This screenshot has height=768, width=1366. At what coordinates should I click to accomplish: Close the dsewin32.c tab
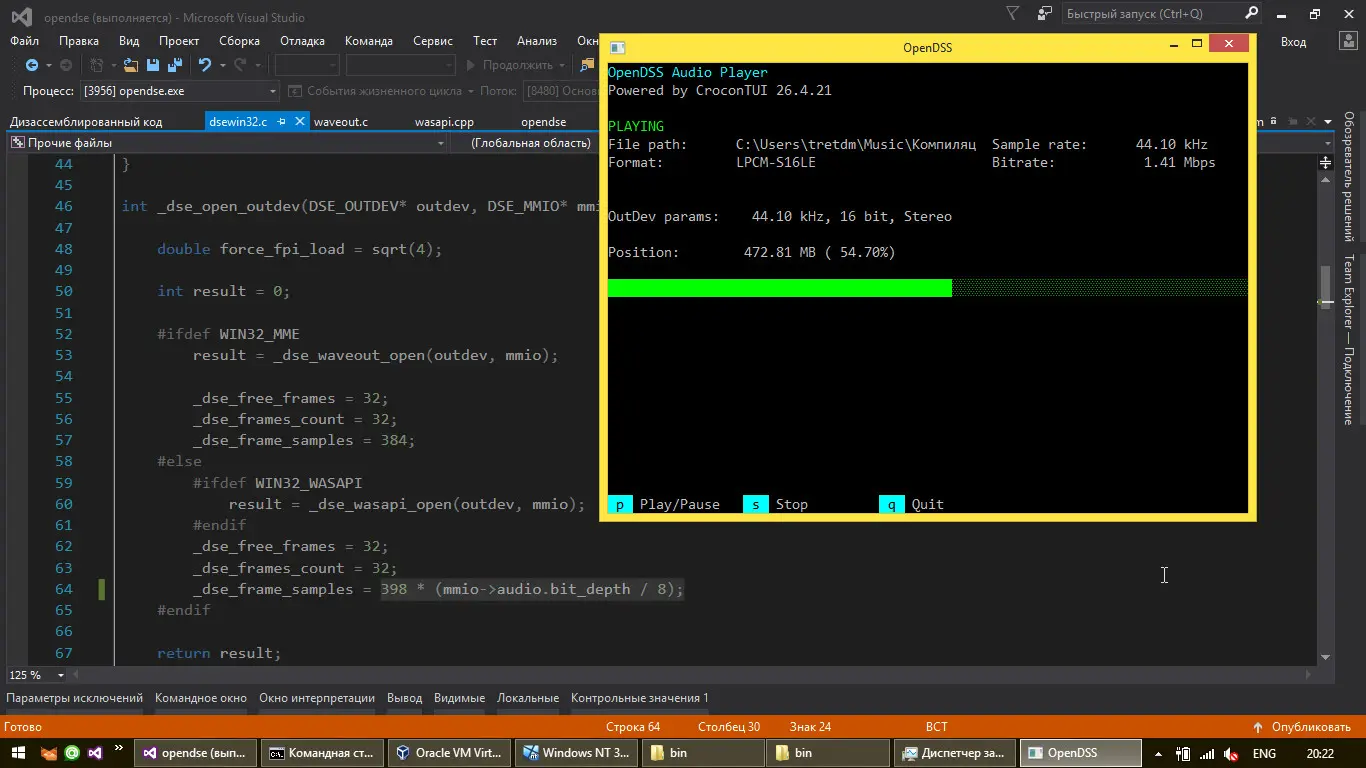coord(299,122)
